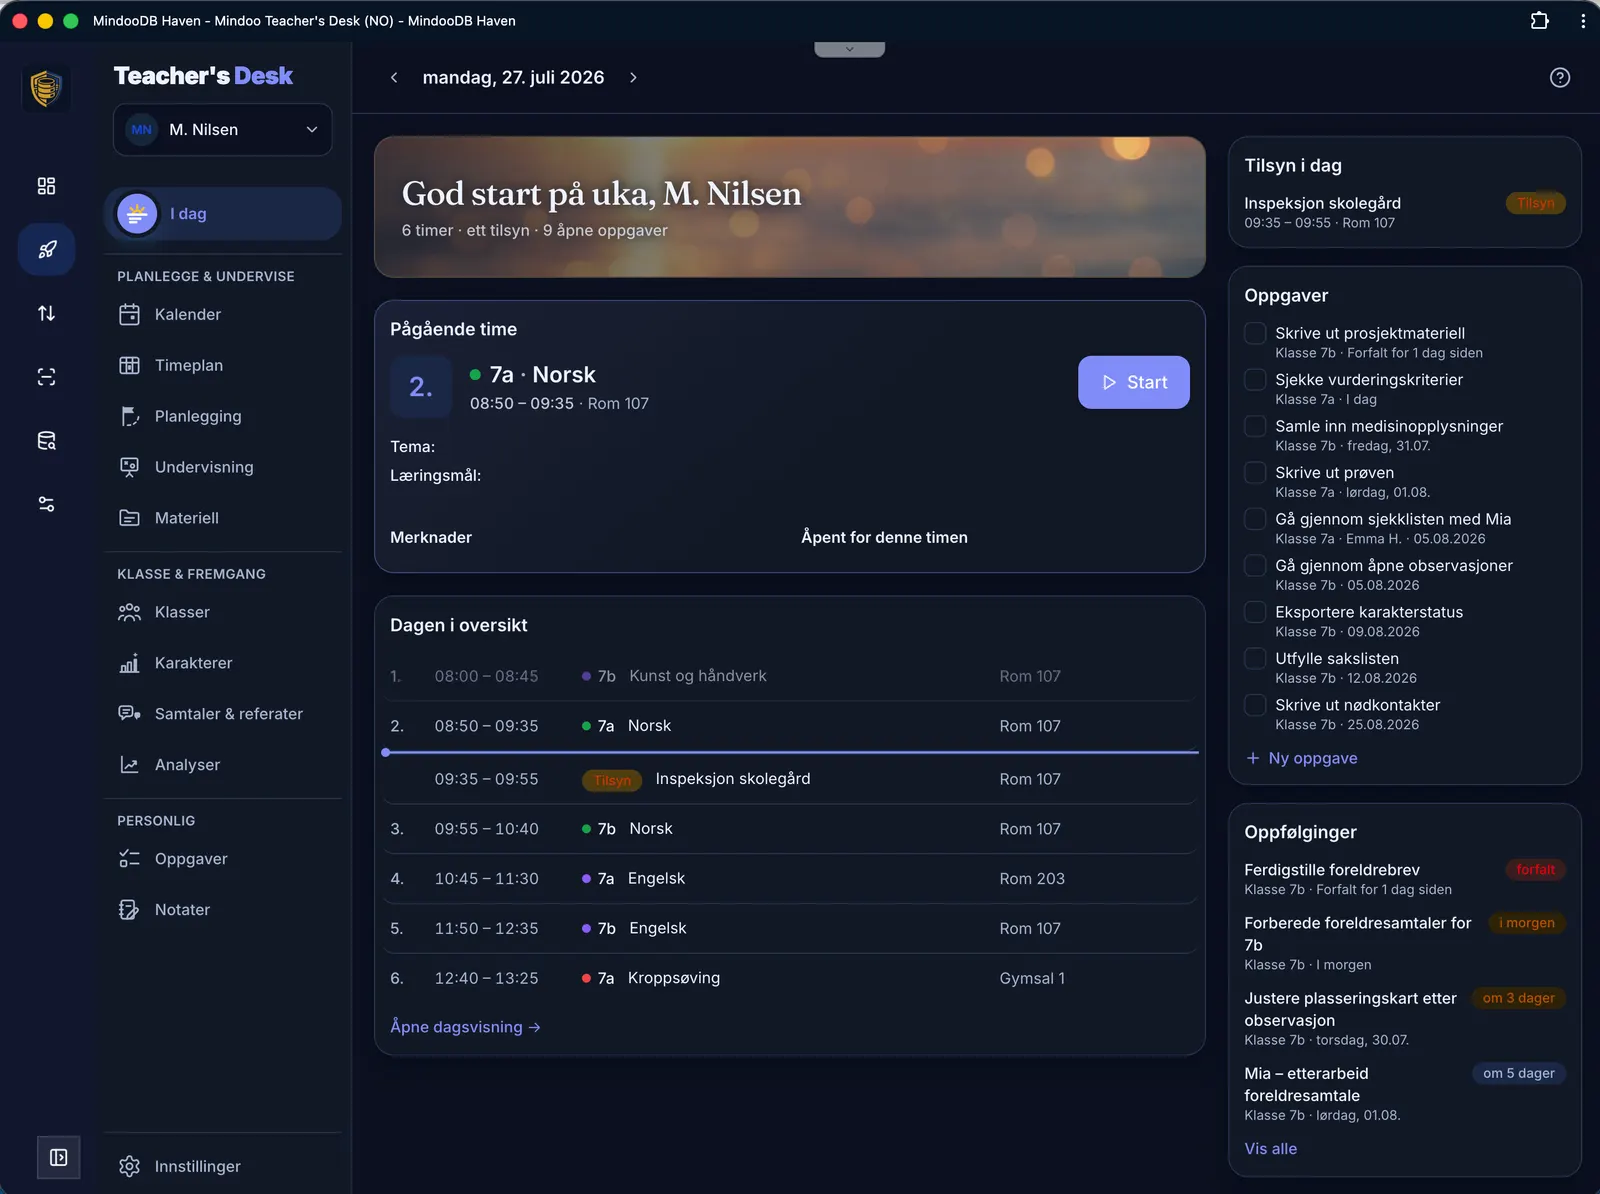Check the 'Utfylle sakslisten' task
The width and height of the screenshot is (1600, 1194).
[x=1255, y=659]
